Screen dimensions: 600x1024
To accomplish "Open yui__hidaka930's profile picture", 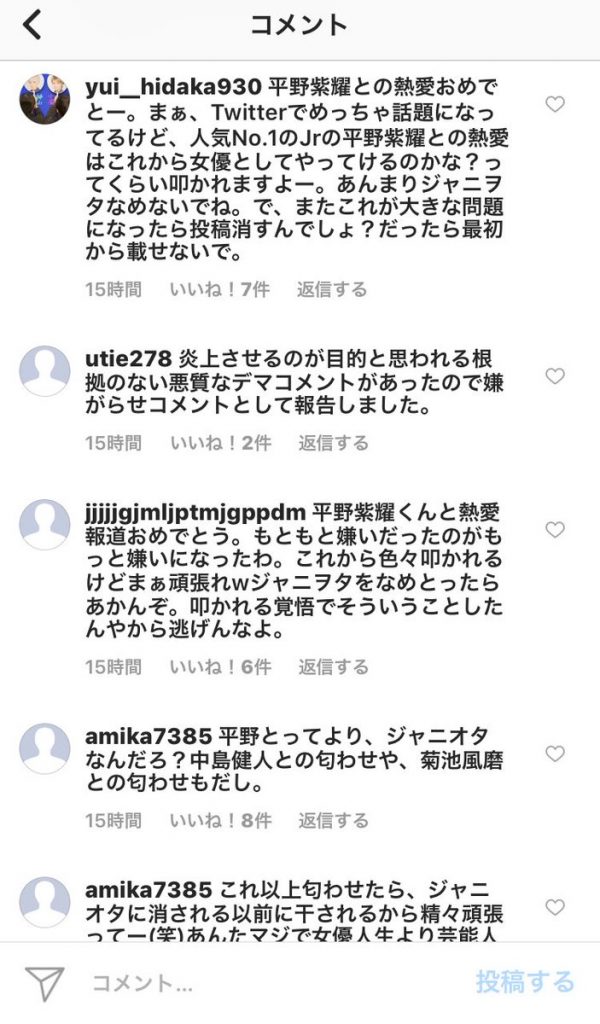I will [44, 99].
